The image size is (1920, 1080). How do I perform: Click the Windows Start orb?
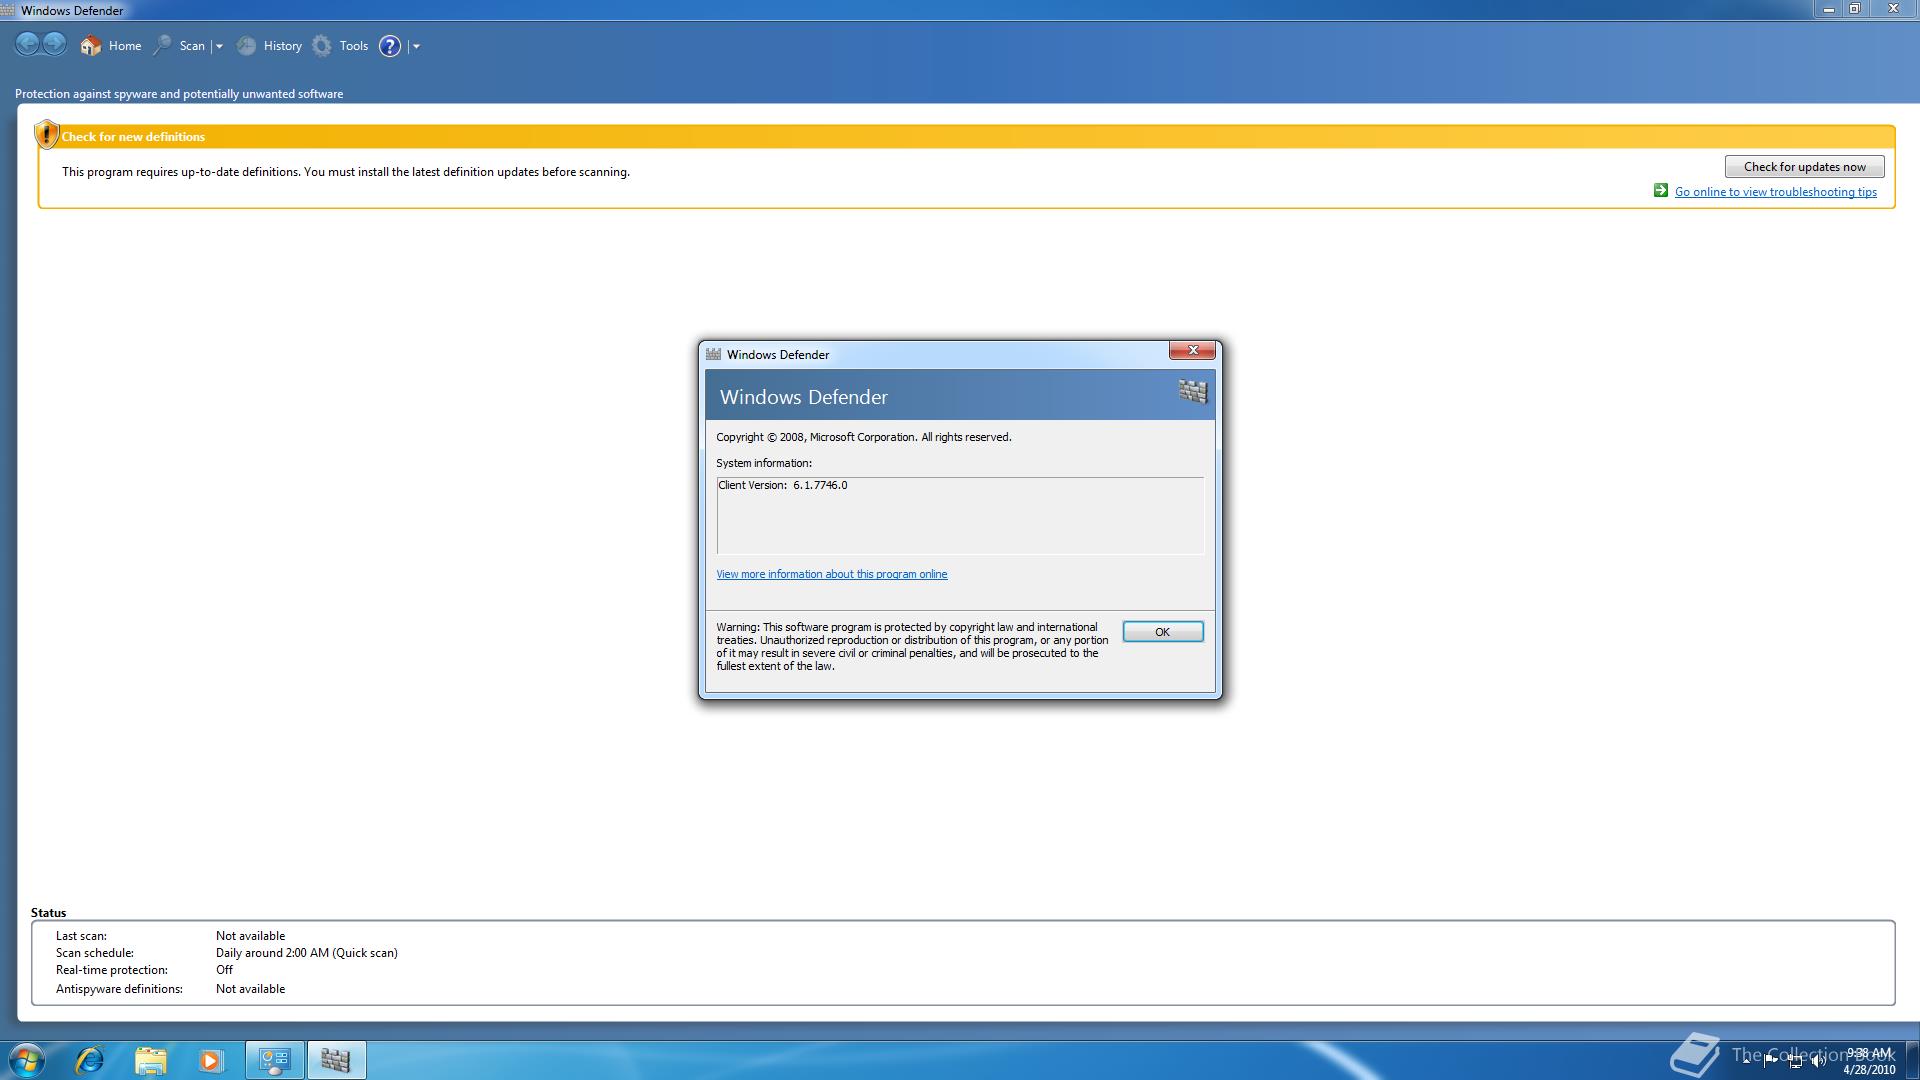click(27, 1060)
